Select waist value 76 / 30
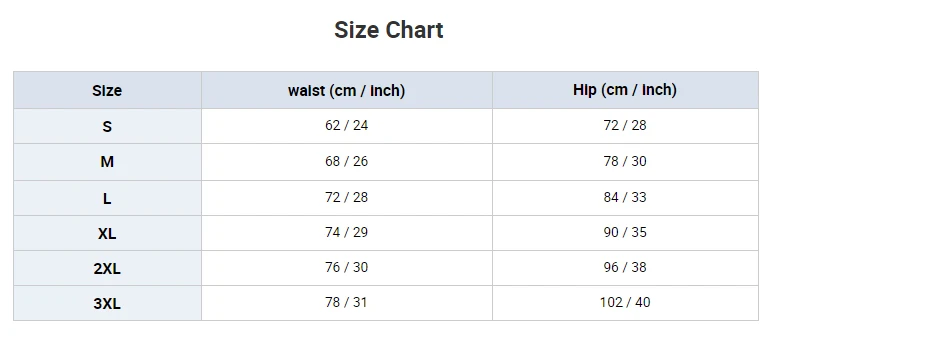 pyautogui.click(x=347, y=268)
